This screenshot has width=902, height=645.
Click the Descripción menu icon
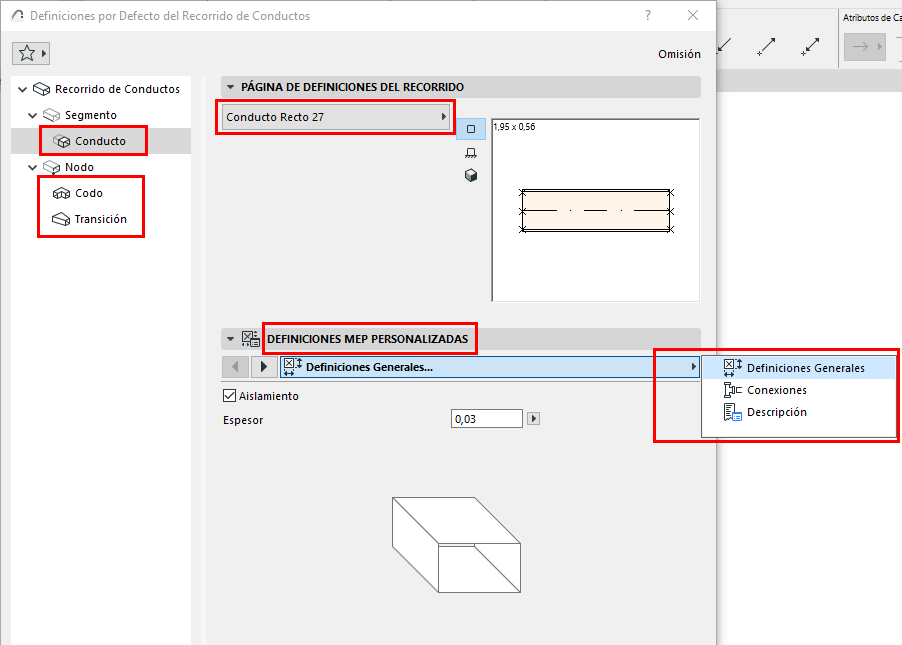point(732,412)
